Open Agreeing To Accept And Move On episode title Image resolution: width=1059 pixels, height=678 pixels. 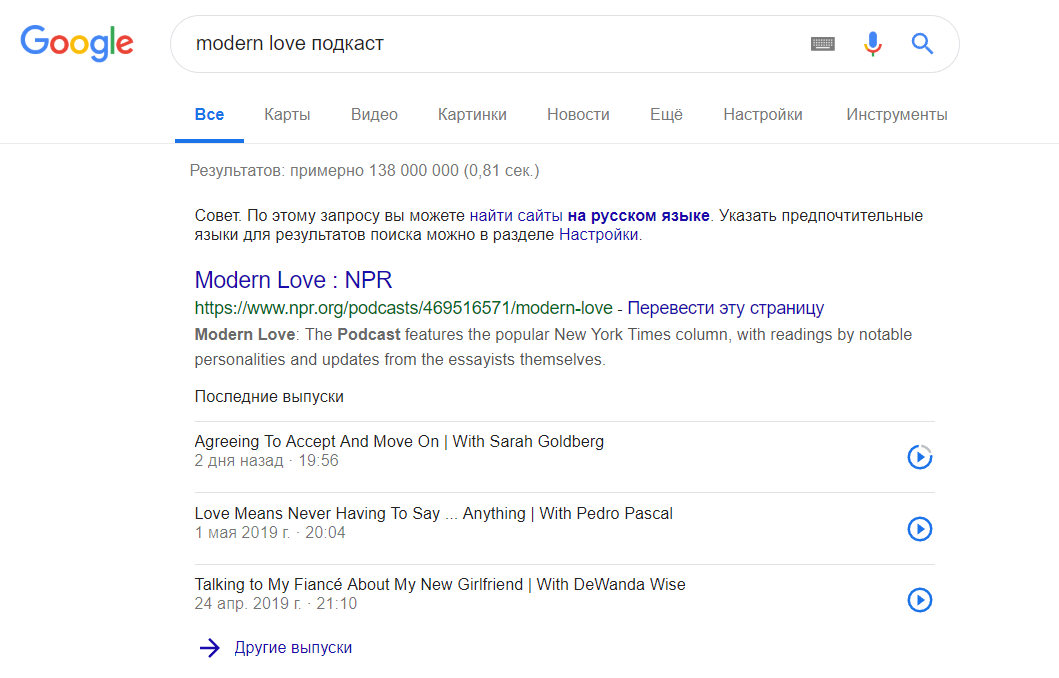point(399,442)
